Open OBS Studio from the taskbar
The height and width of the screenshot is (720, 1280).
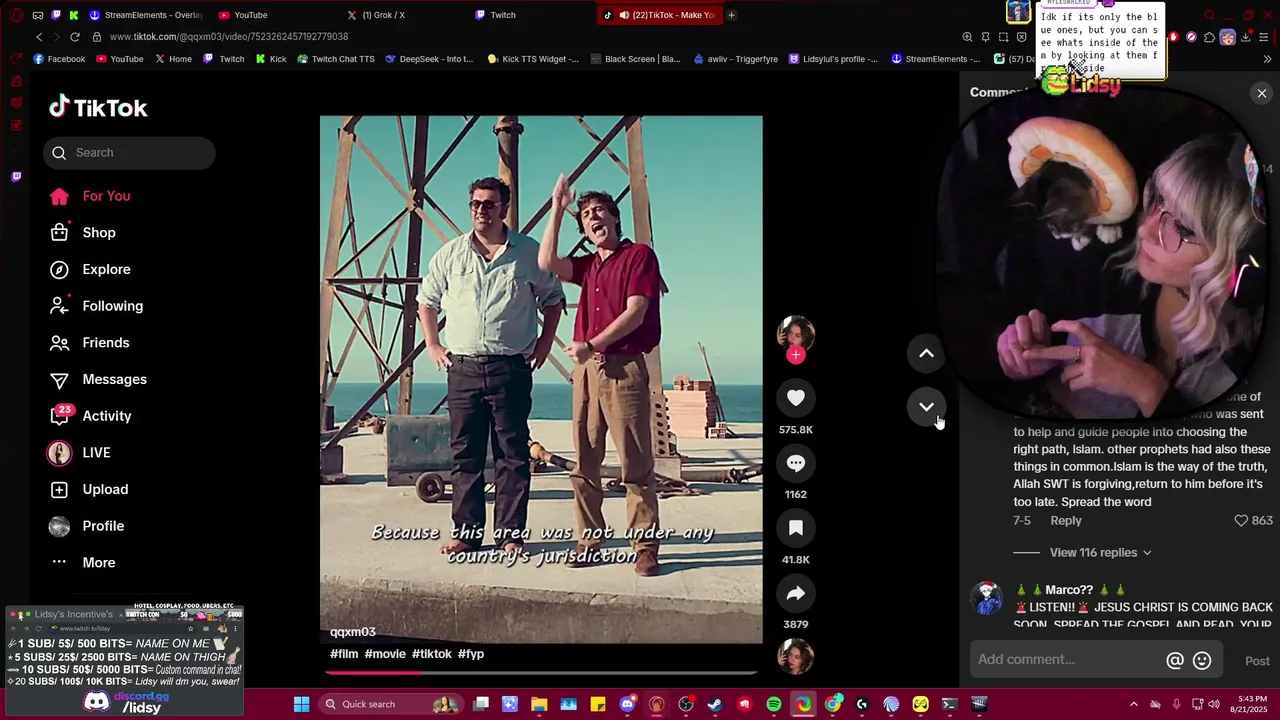pos(686,704)
